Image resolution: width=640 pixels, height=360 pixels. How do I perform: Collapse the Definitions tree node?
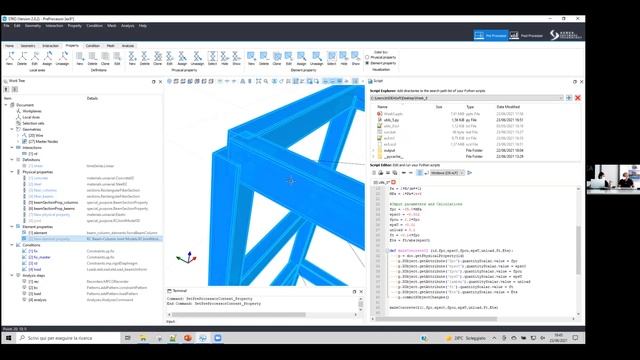[12, 160]
